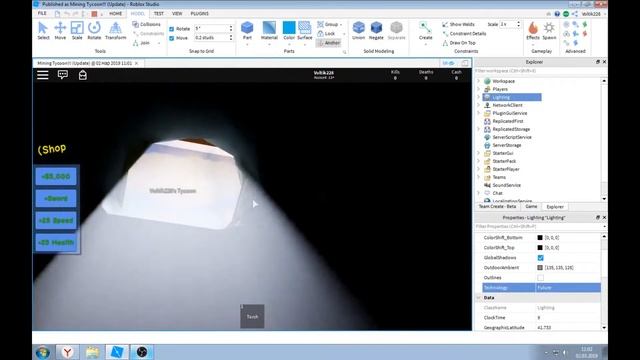The width and height of the screenshot is (640, 360).
Task: Switch to the HOME ribbon tab
Action: point(116,13)
